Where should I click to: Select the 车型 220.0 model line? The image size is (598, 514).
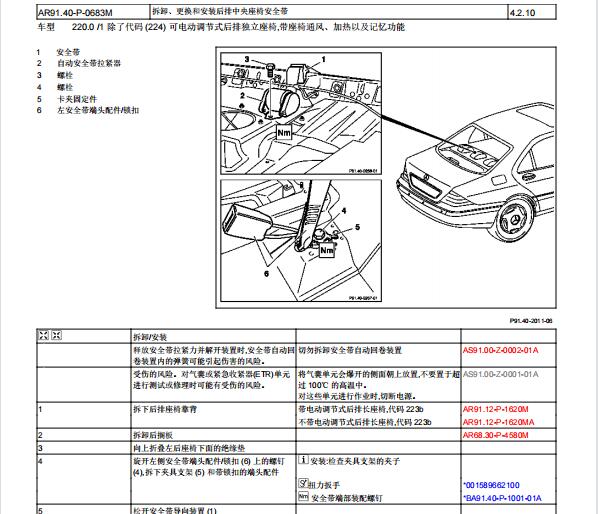221,27
